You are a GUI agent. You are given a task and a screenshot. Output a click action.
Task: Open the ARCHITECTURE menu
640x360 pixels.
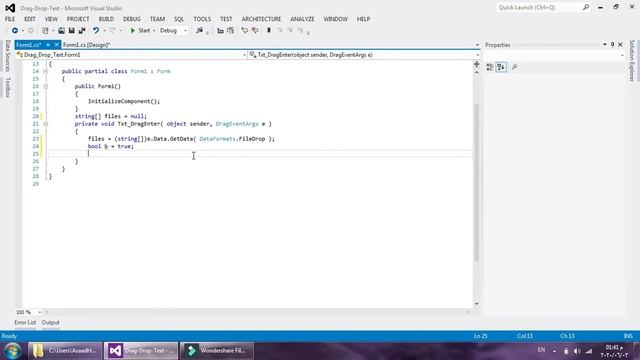(x=261, y=19)
